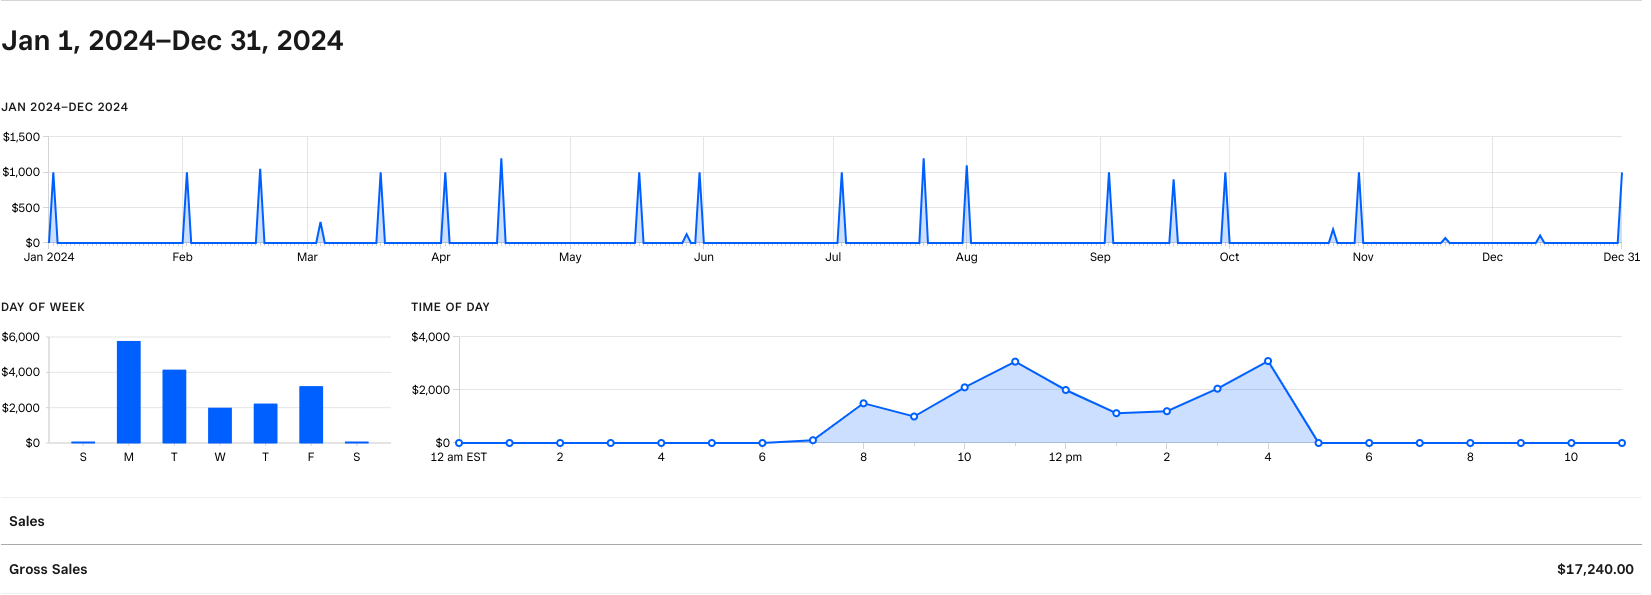Click the 12 am EST data point
The height and width of the screenshot is (595, 1651).
click(x=459, y=443)
